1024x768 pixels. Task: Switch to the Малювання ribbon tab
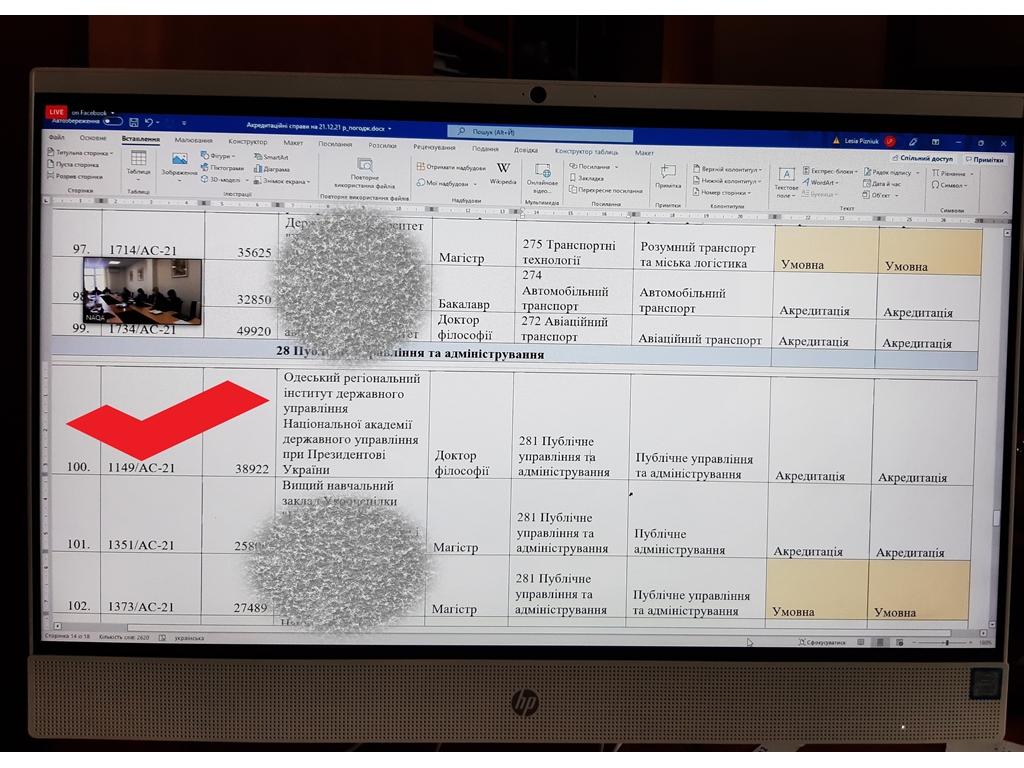pyautogui.click(x=193, y=140)
